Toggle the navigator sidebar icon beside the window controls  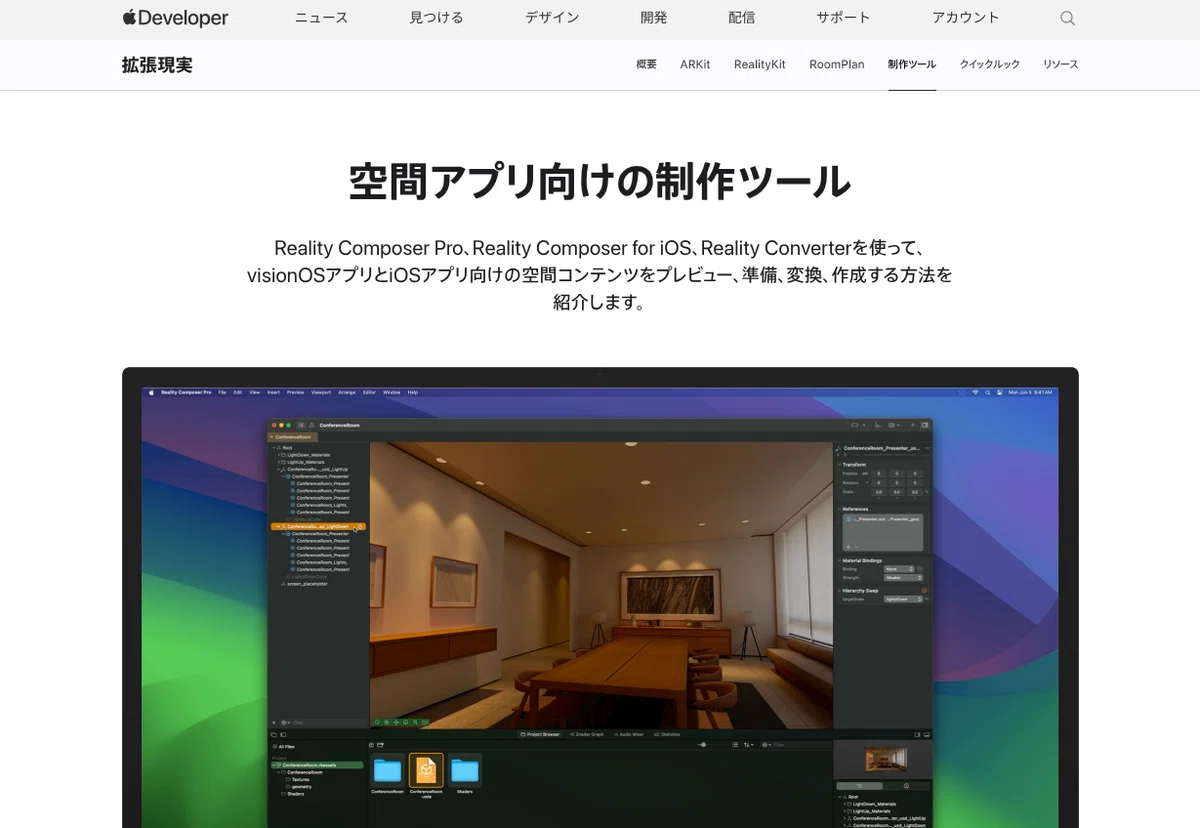tap(301, 425)
